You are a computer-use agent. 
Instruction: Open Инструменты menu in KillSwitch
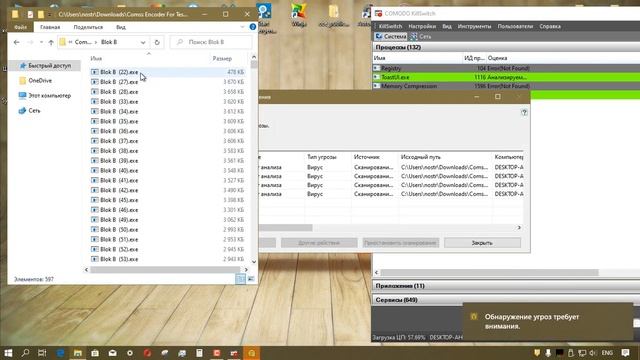(474, 26)
